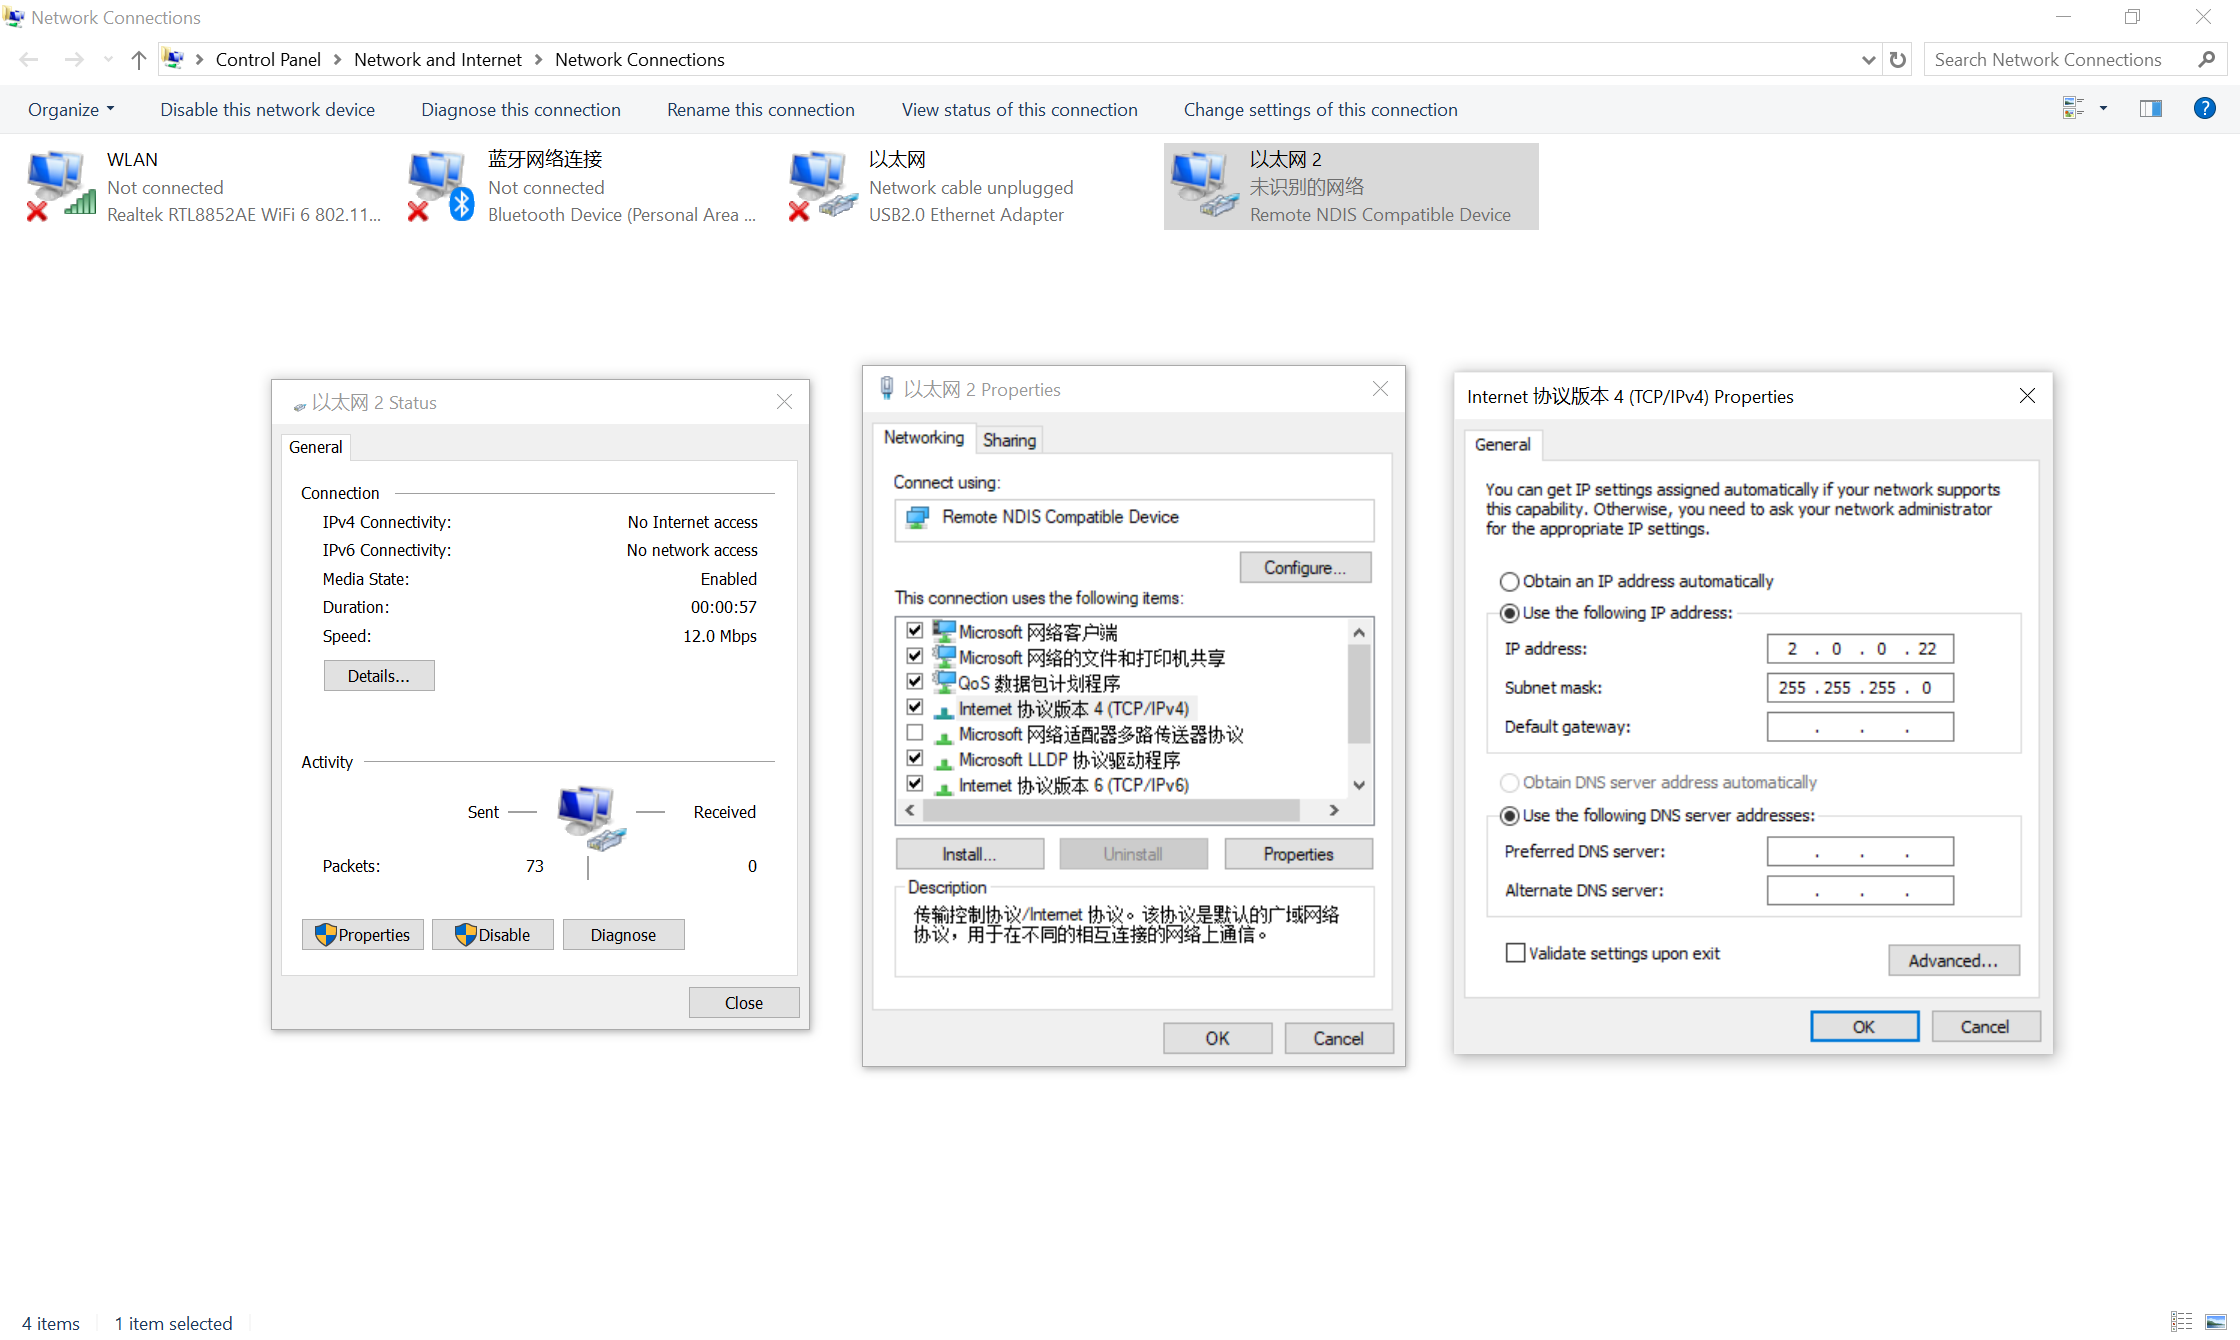
Task: Click Diagnose this connection in toolbar
Action: tap(520, 110)
